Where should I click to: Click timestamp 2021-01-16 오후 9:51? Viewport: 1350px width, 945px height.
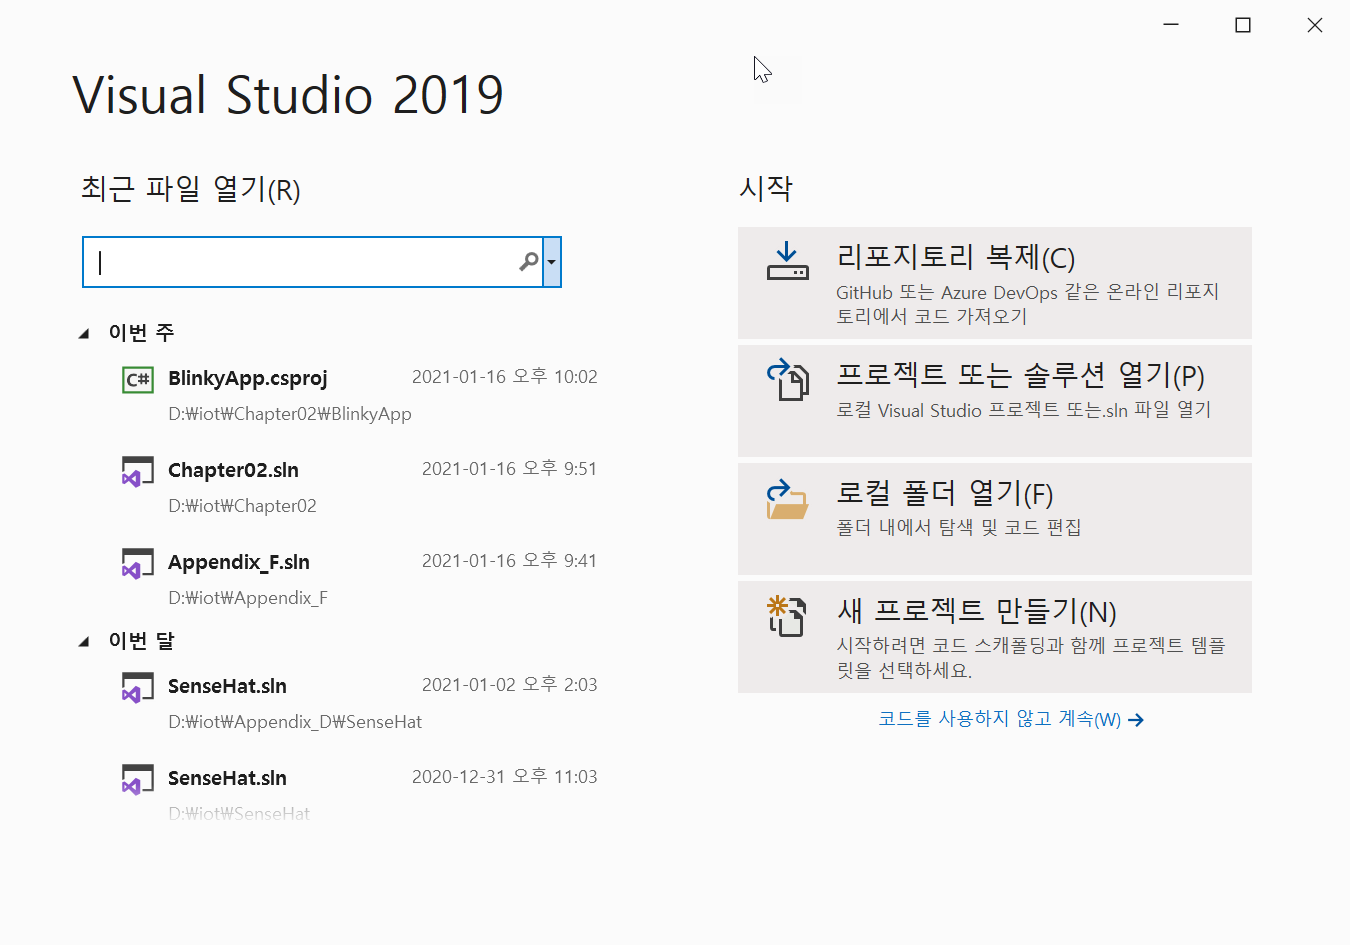pos(510,469)
